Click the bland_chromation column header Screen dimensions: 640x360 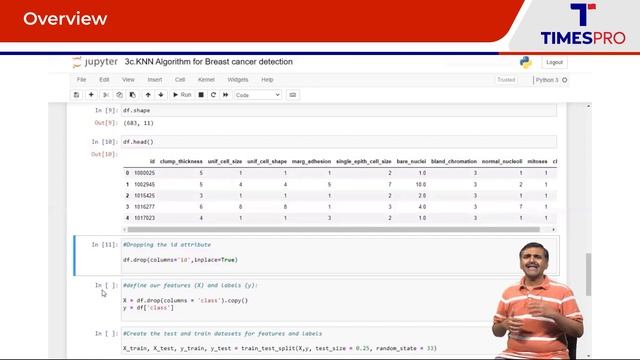click(454, 162)
